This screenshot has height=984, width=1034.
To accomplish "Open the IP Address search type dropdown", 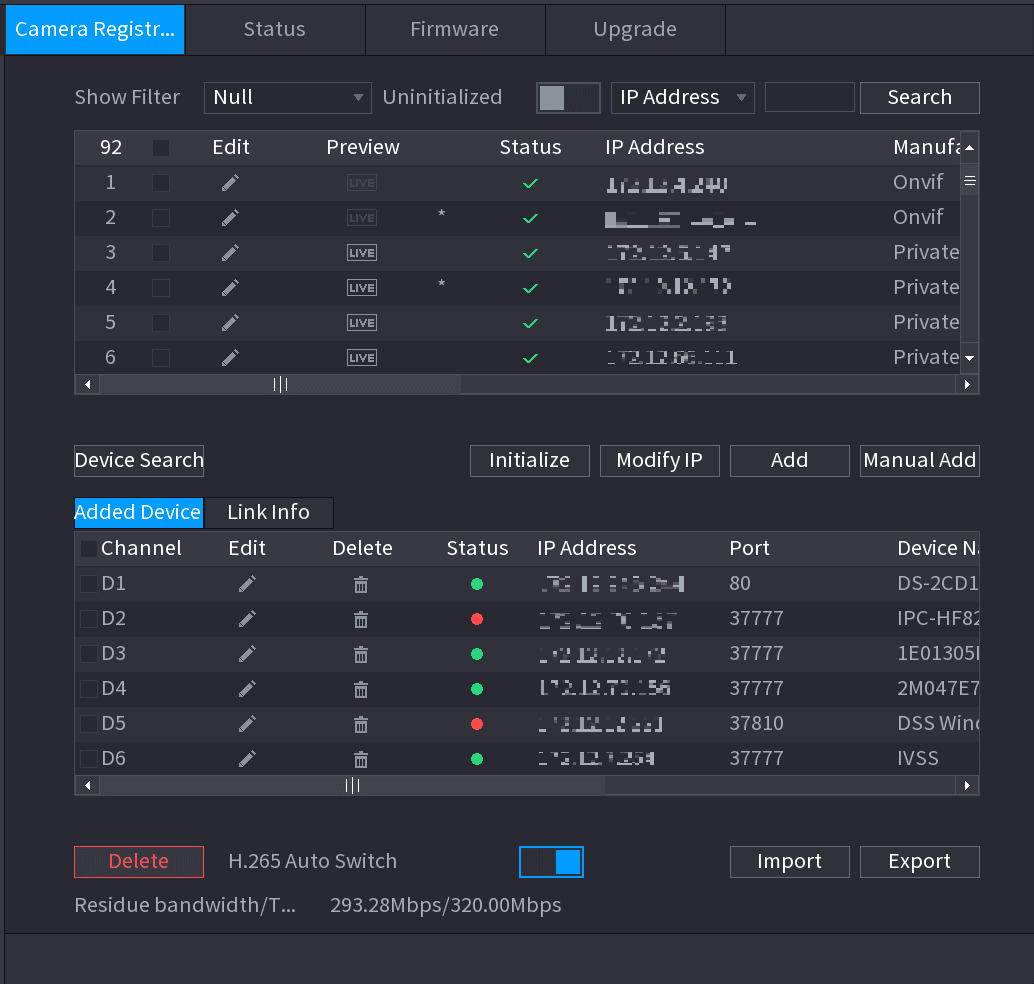I will (683, 98).
